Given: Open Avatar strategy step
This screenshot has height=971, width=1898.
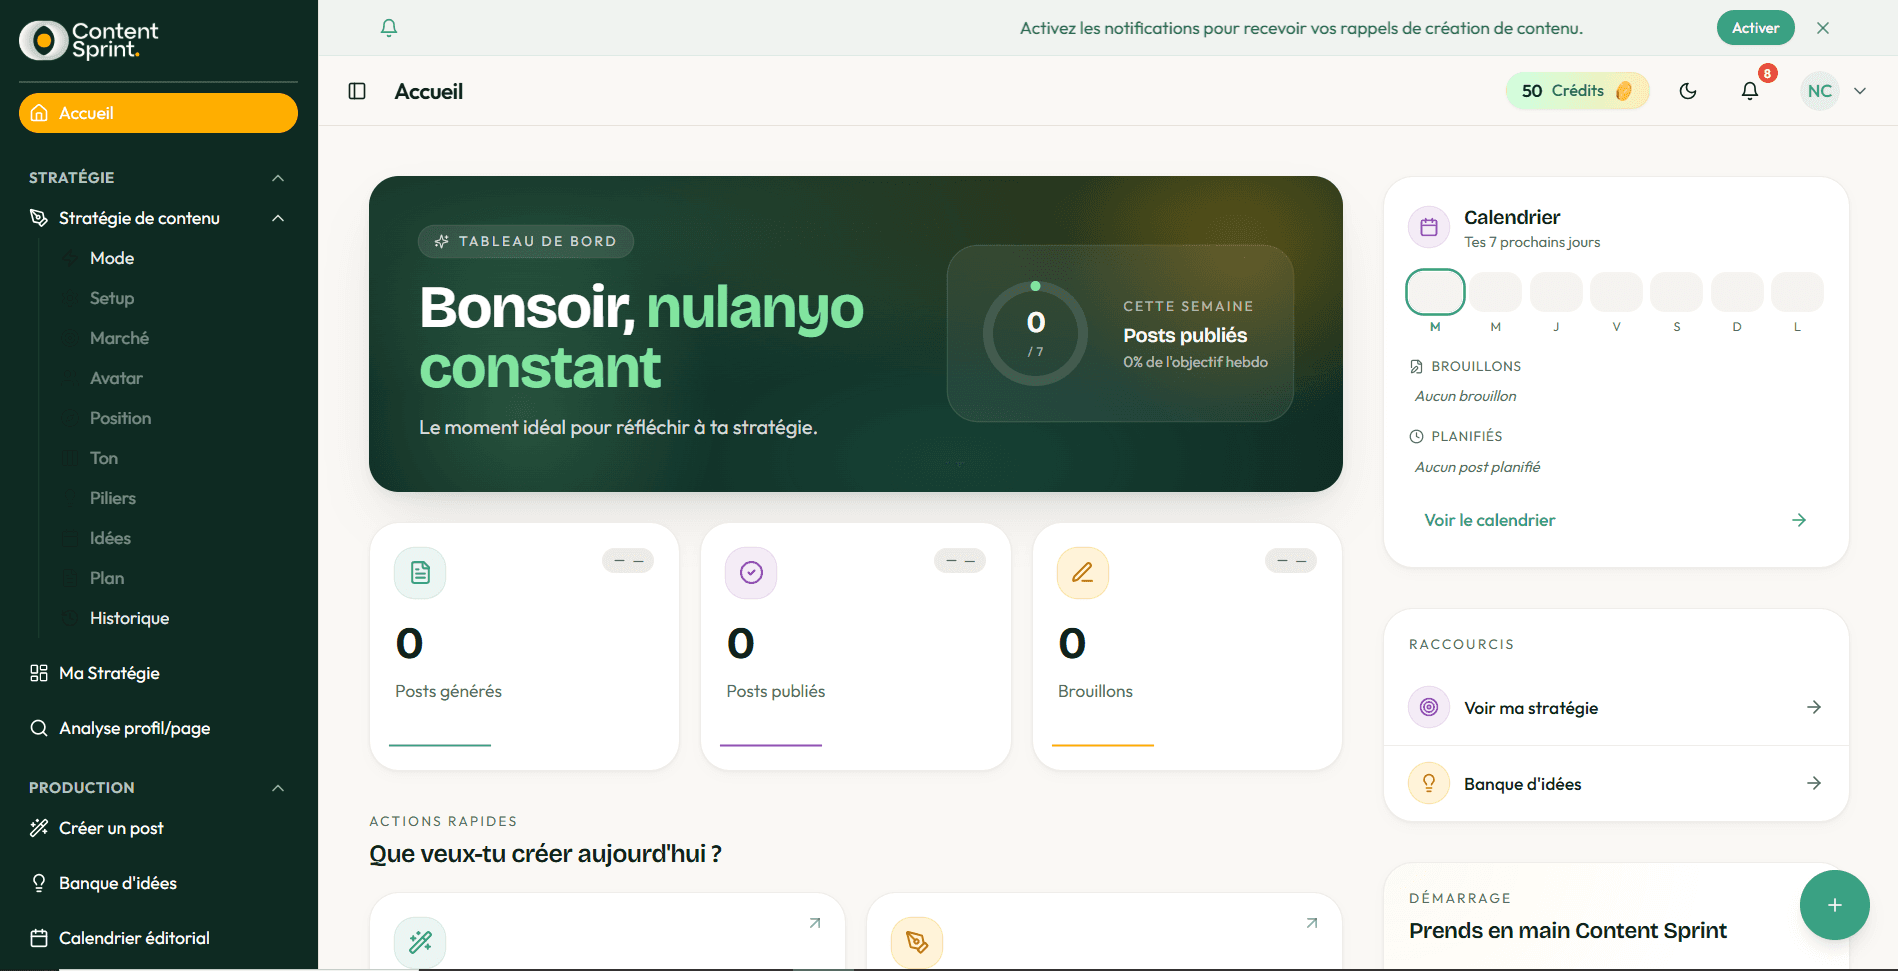Looking at the screenshot, I should [116, 378].
